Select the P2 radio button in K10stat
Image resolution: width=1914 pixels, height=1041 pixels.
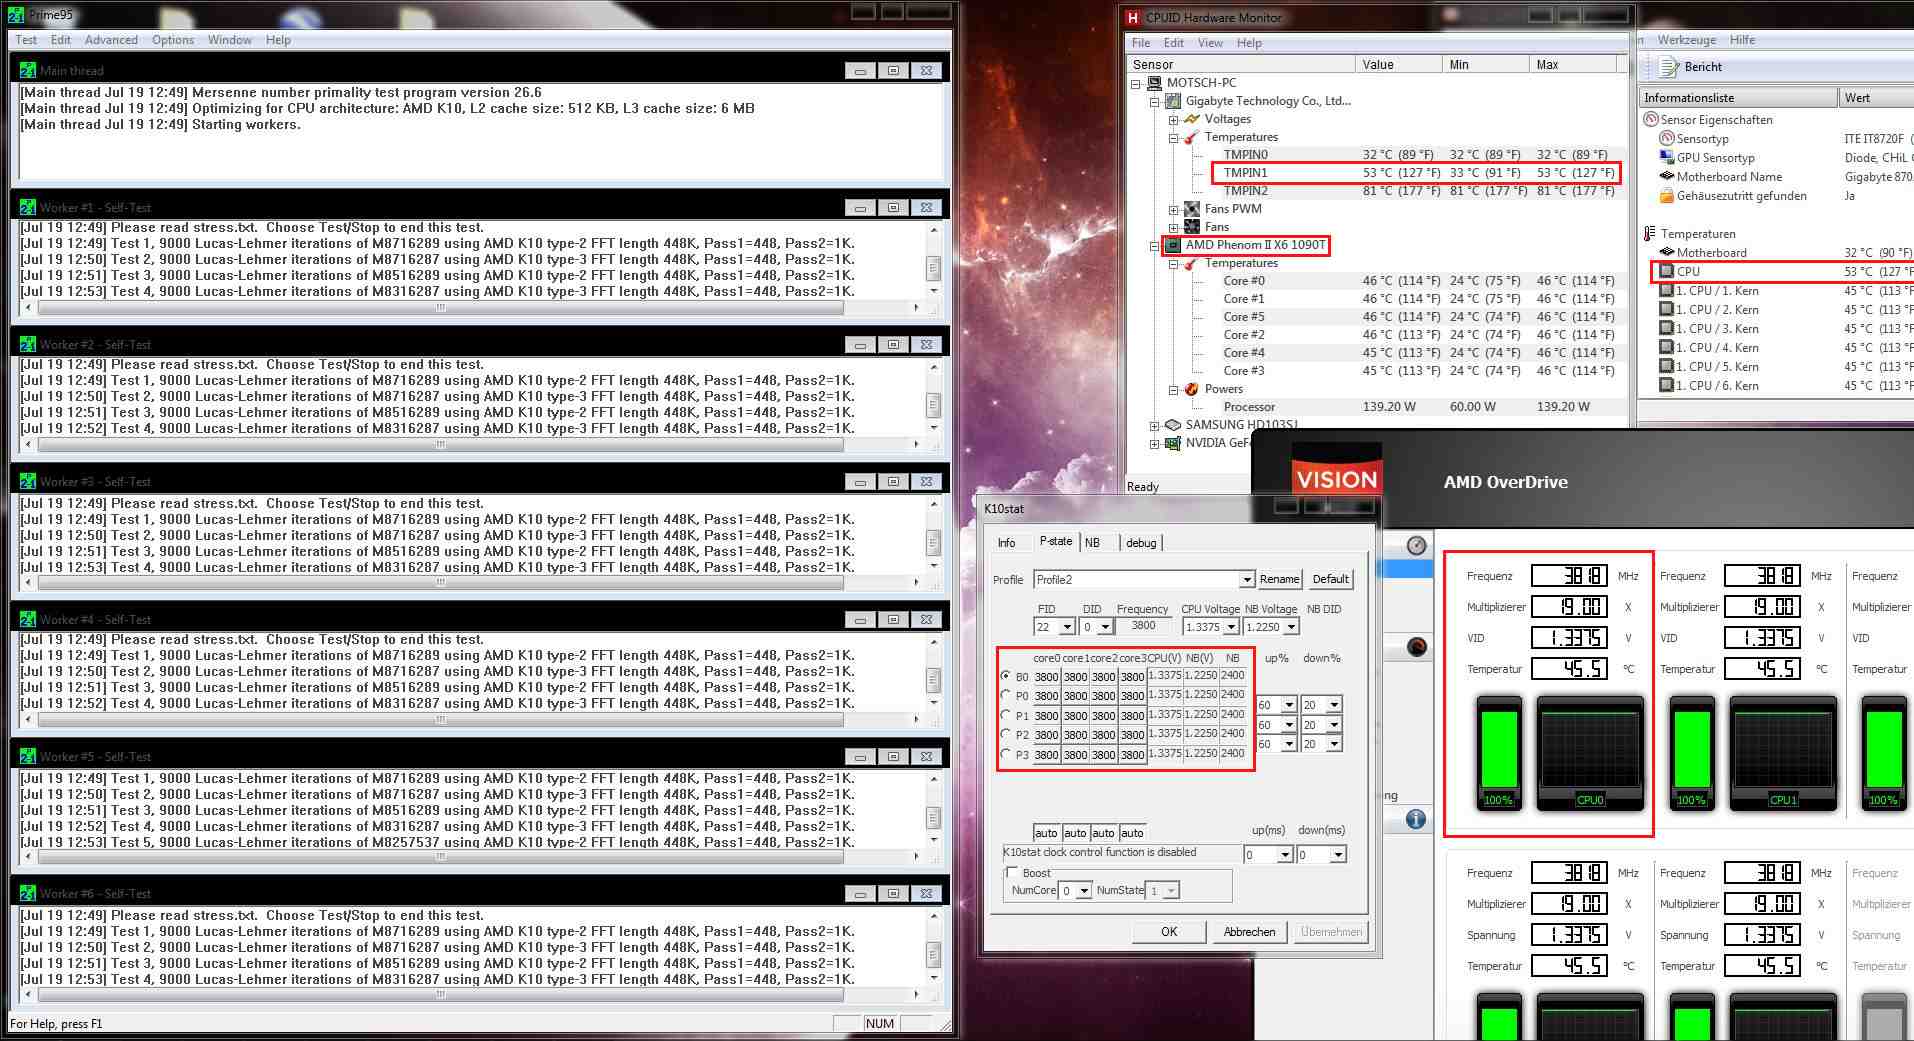(1005, 734)
